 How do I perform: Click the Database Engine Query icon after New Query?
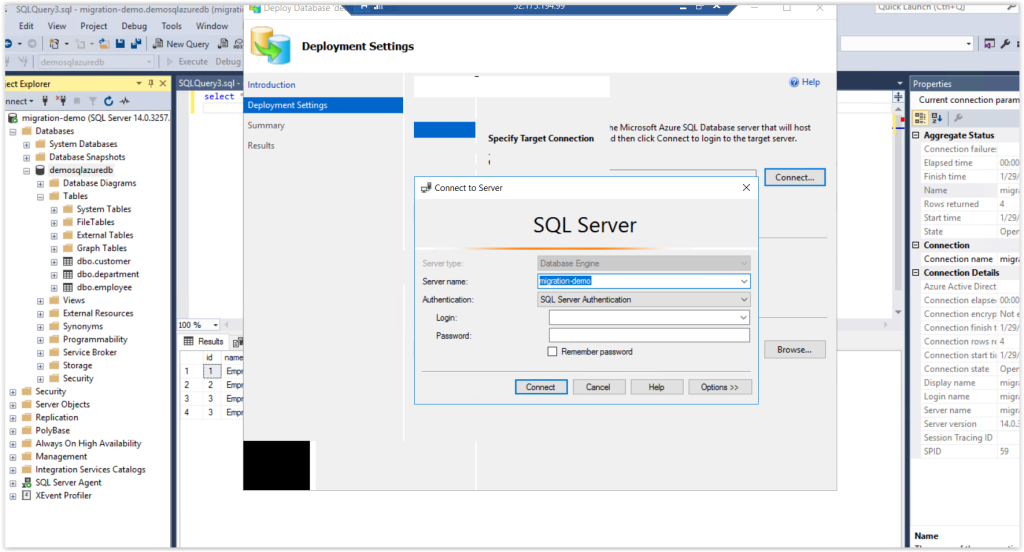click(223, 44)
